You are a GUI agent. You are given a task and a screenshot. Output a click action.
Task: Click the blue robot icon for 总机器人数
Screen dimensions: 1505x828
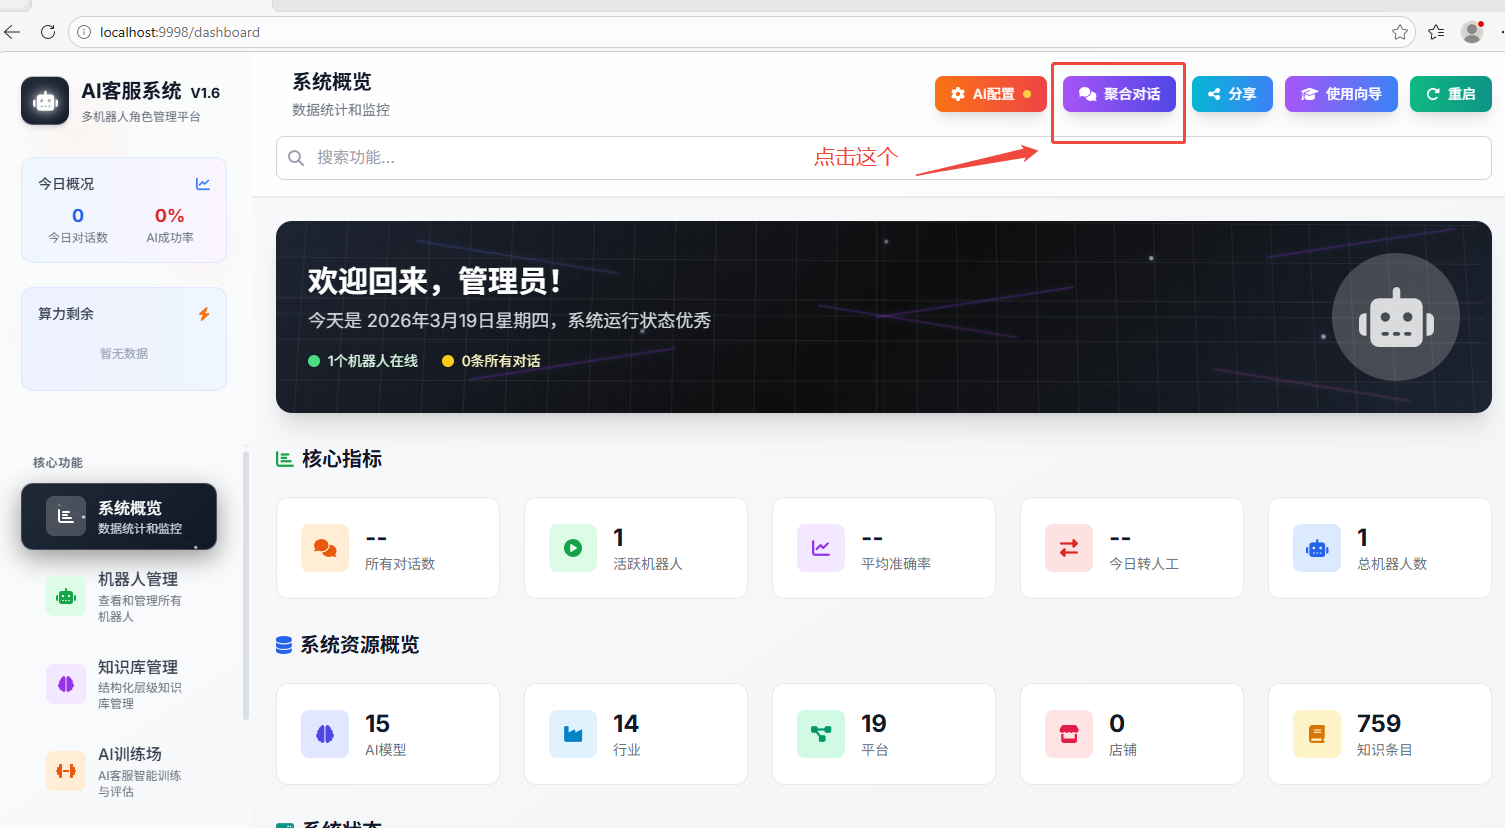[1317, 548]
